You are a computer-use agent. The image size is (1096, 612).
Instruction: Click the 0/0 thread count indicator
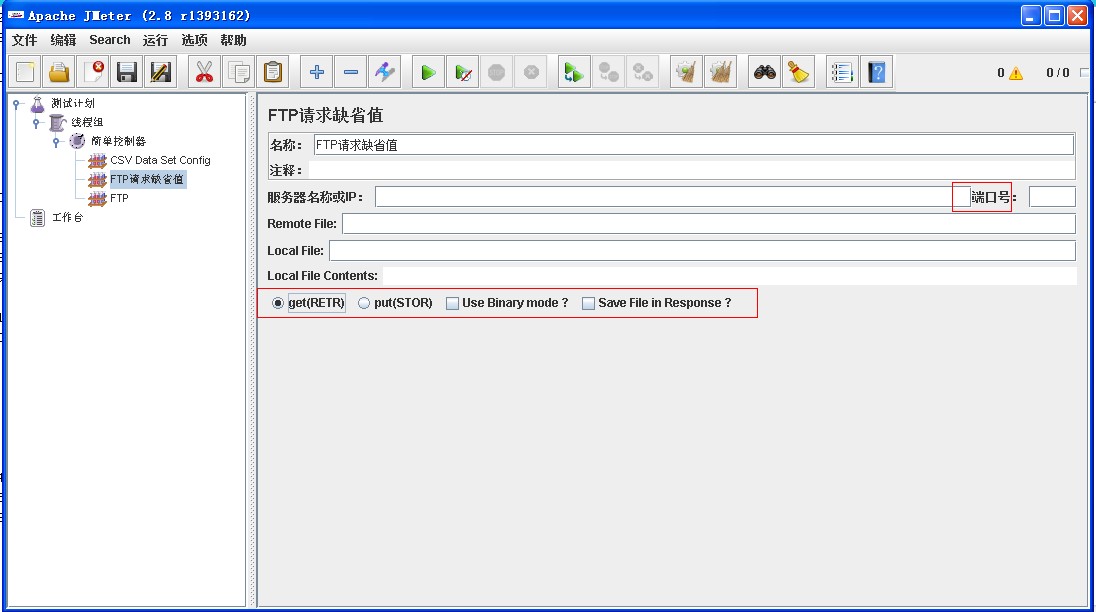pos(1058,73)
